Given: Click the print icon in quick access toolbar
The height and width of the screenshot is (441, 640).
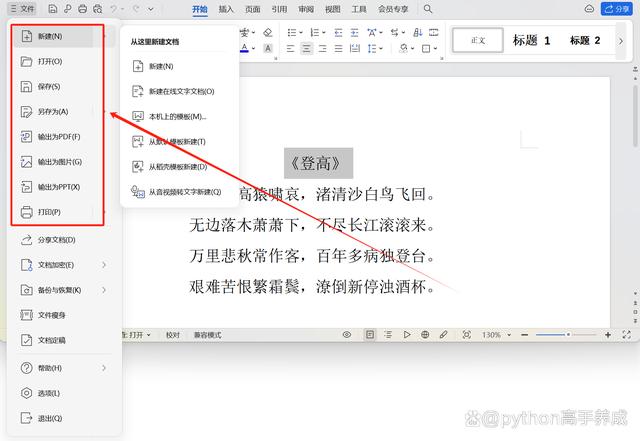Looking at the screenshot, I should [x=82, y=9].
